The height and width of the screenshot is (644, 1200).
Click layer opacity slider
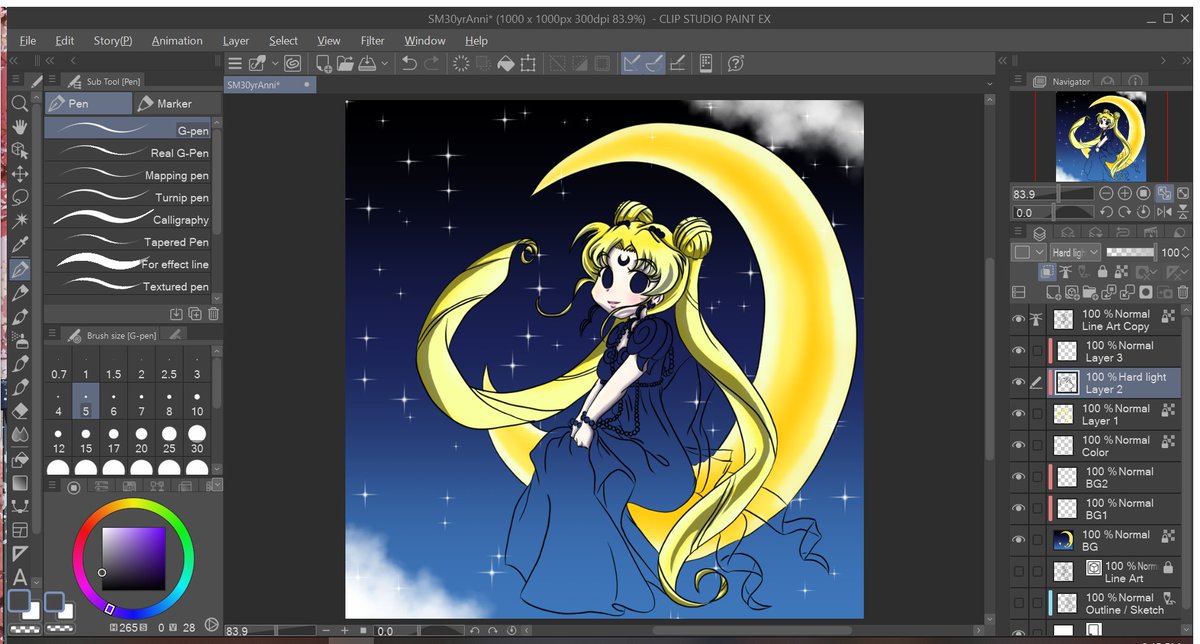1131,253
